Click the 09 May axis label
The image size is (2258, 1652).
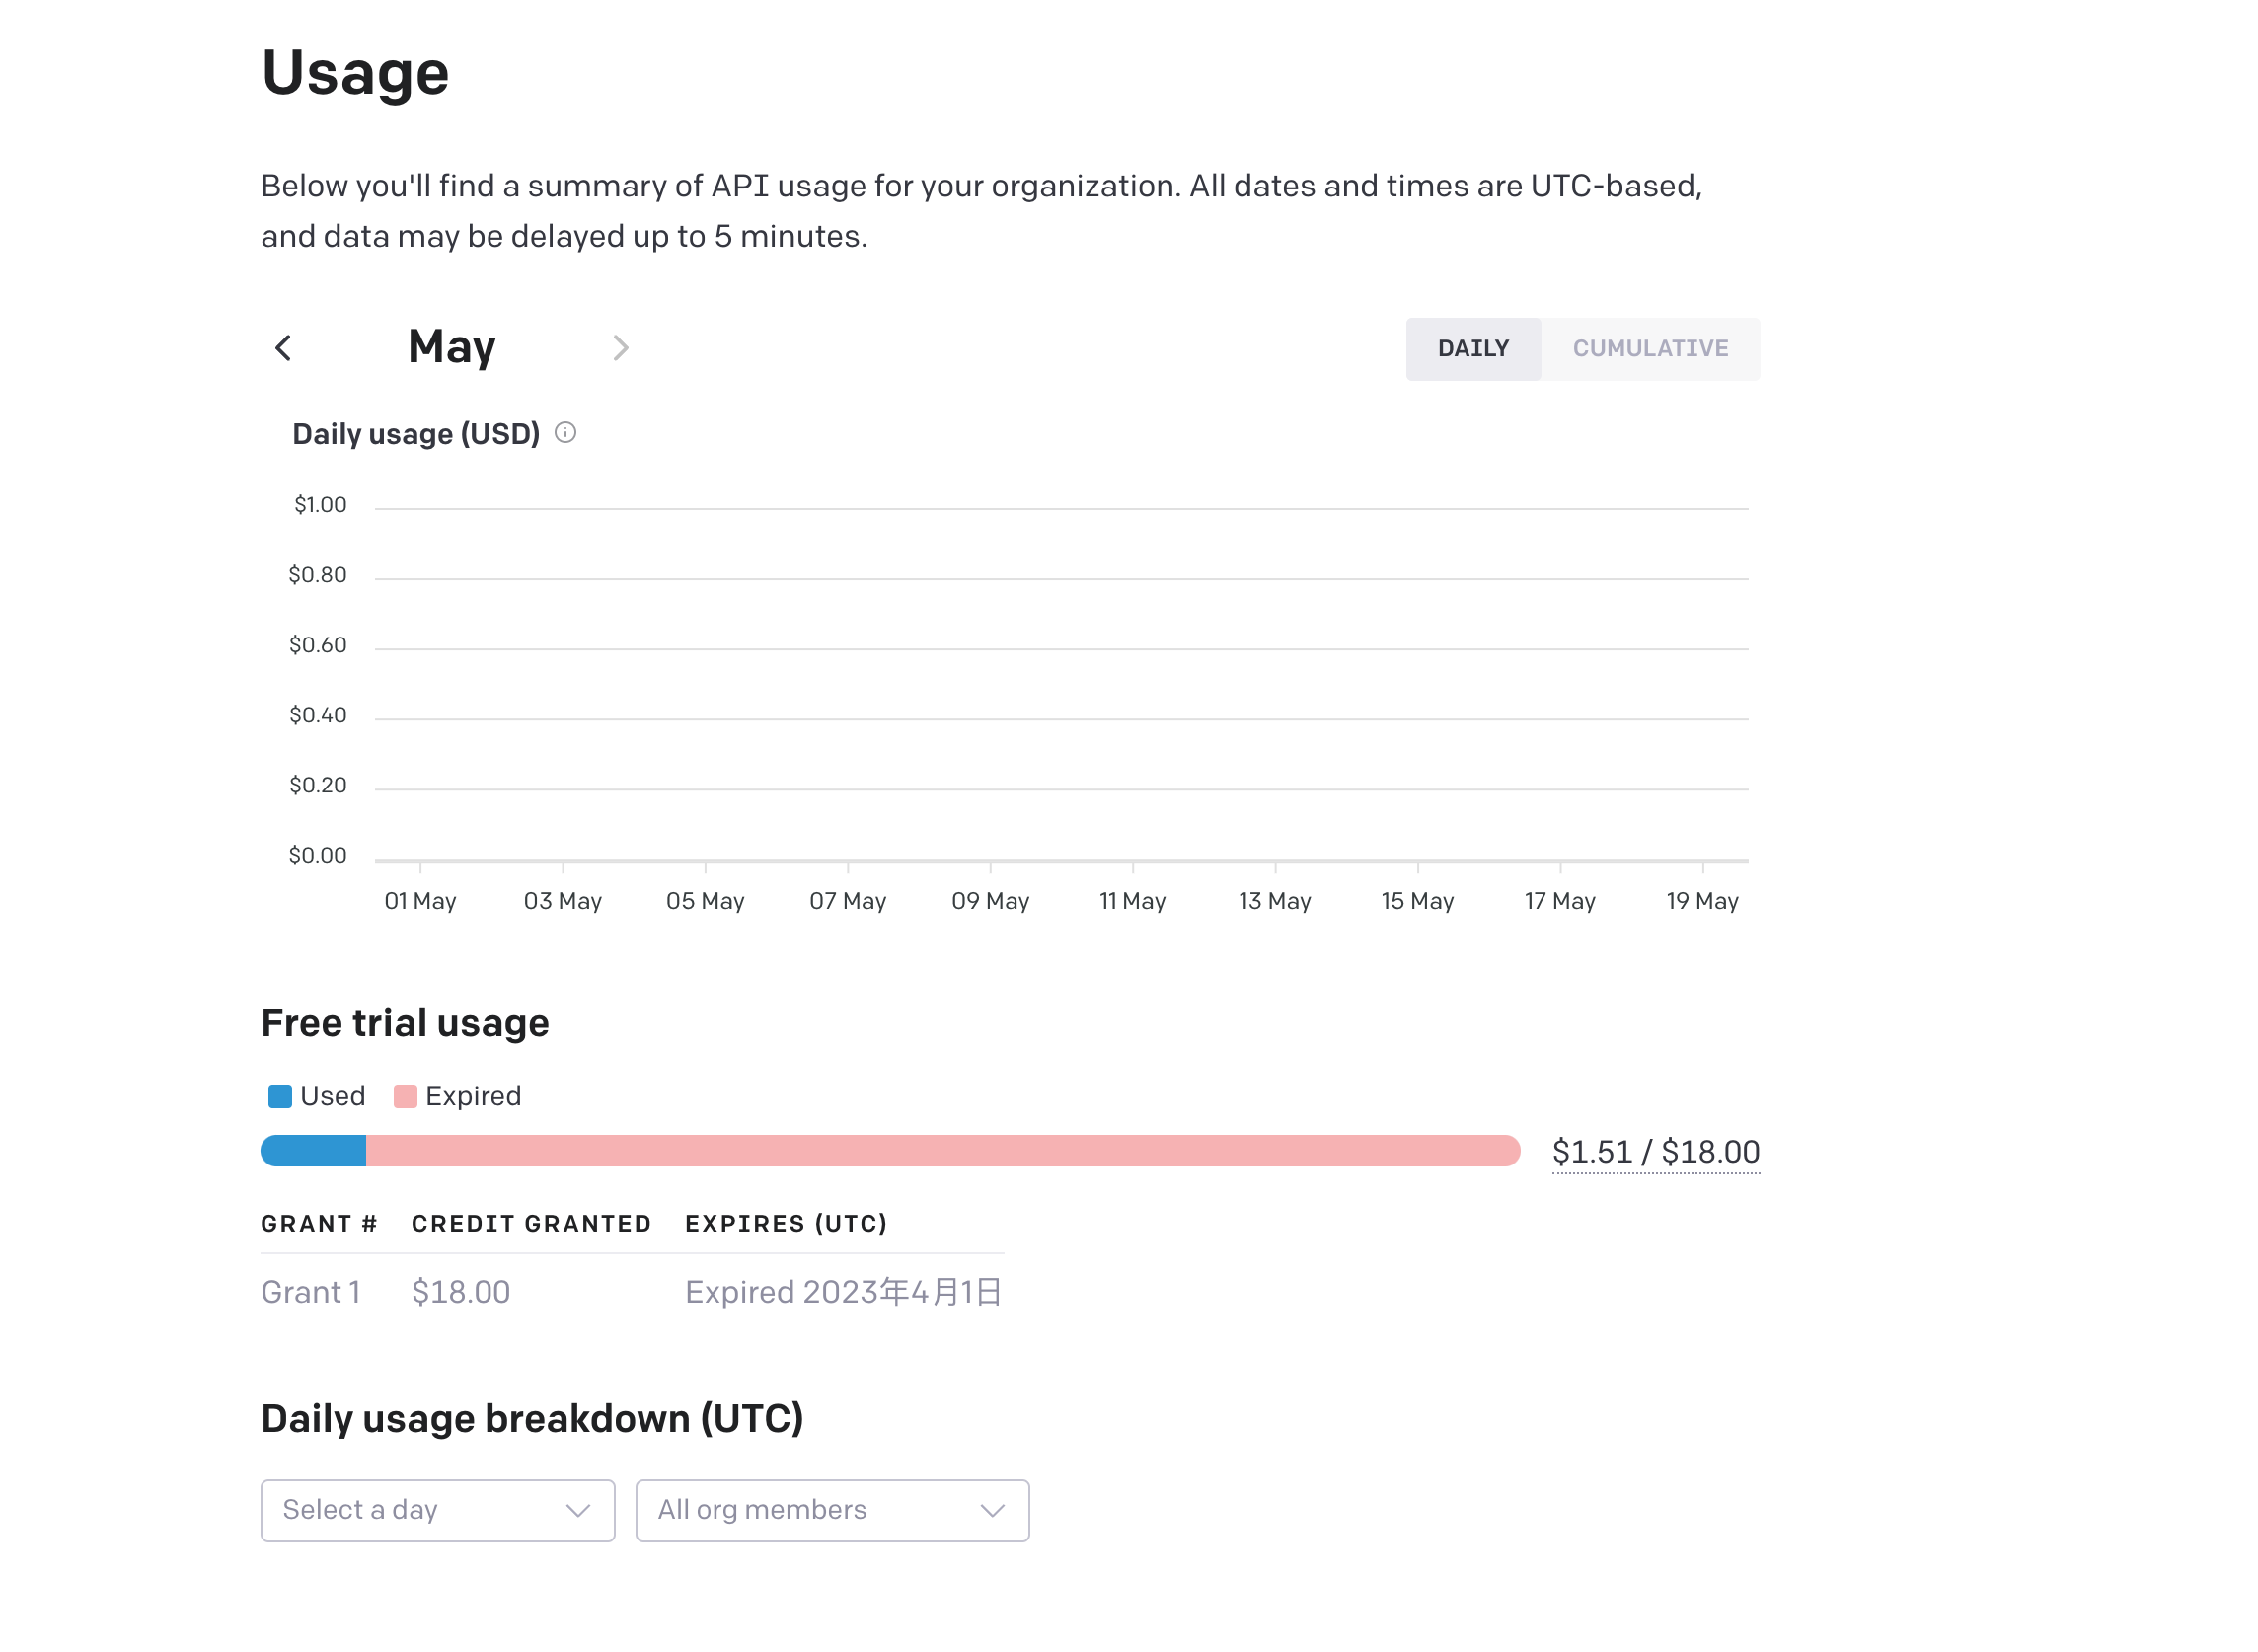pyautogui.click(x=990, y=901)
